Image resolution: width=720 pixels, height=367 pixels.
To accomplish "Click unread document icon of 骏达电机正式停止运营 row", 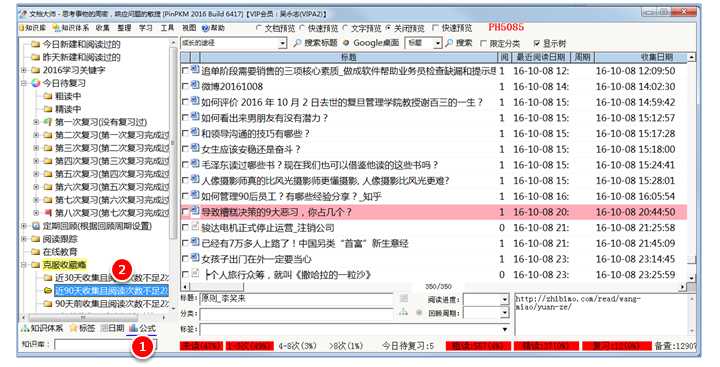I will 195,227.
